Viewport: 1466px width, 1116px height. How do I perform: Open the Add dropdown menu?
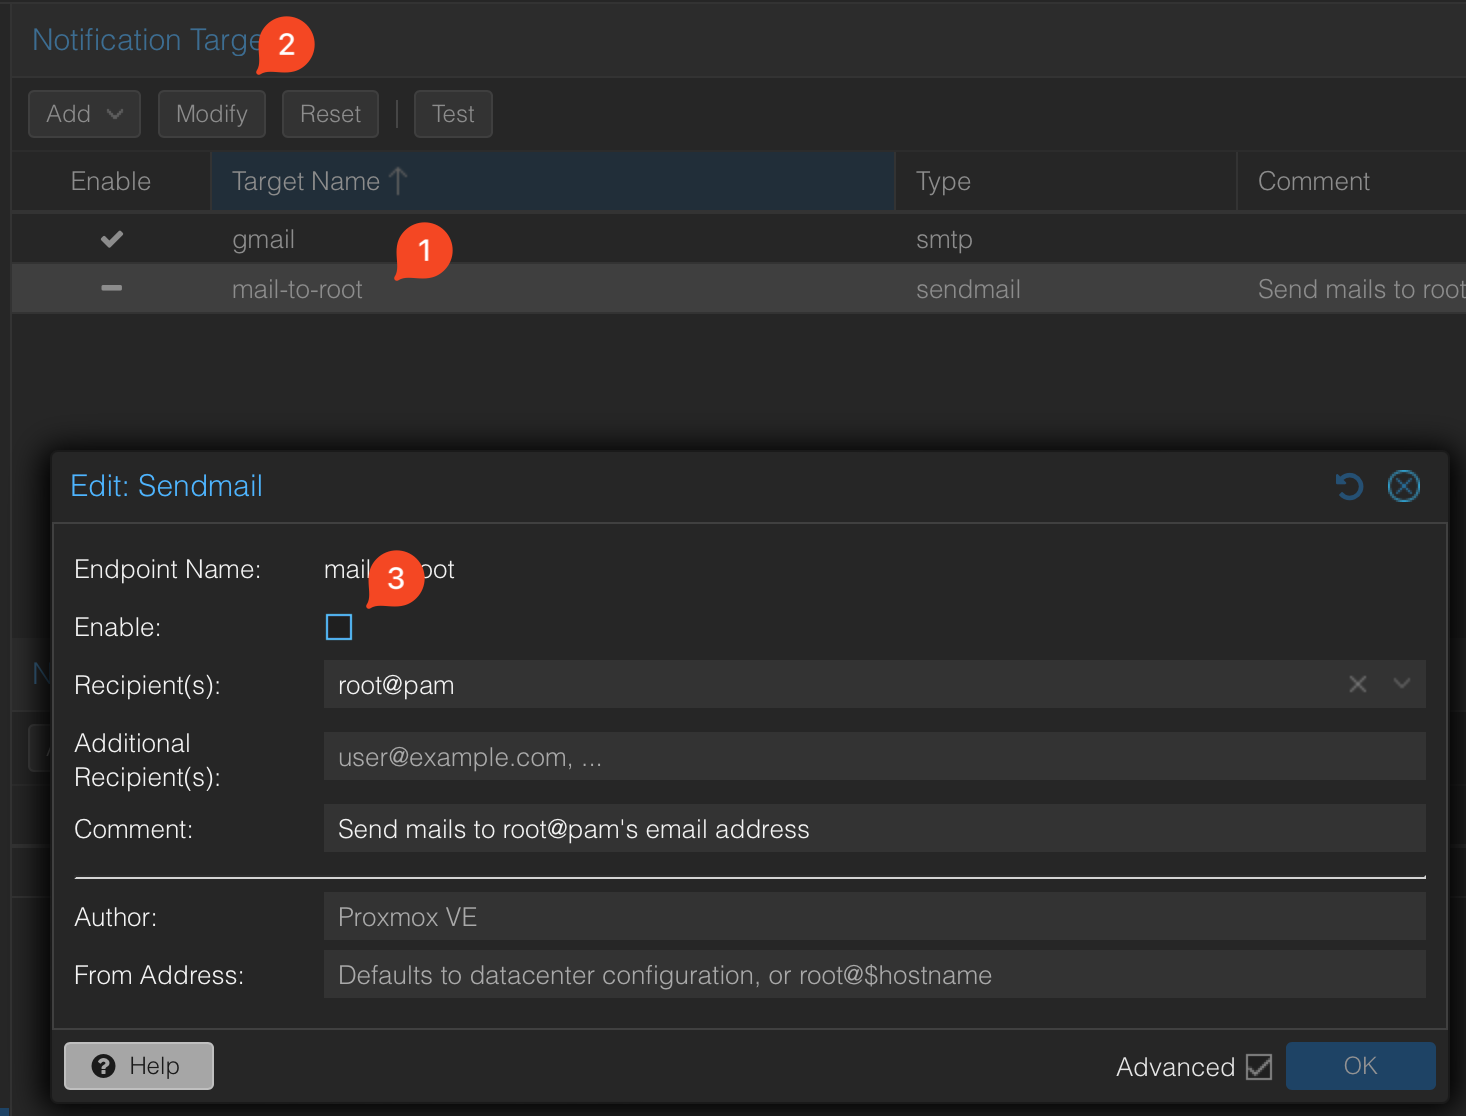[x=84, y=113]
